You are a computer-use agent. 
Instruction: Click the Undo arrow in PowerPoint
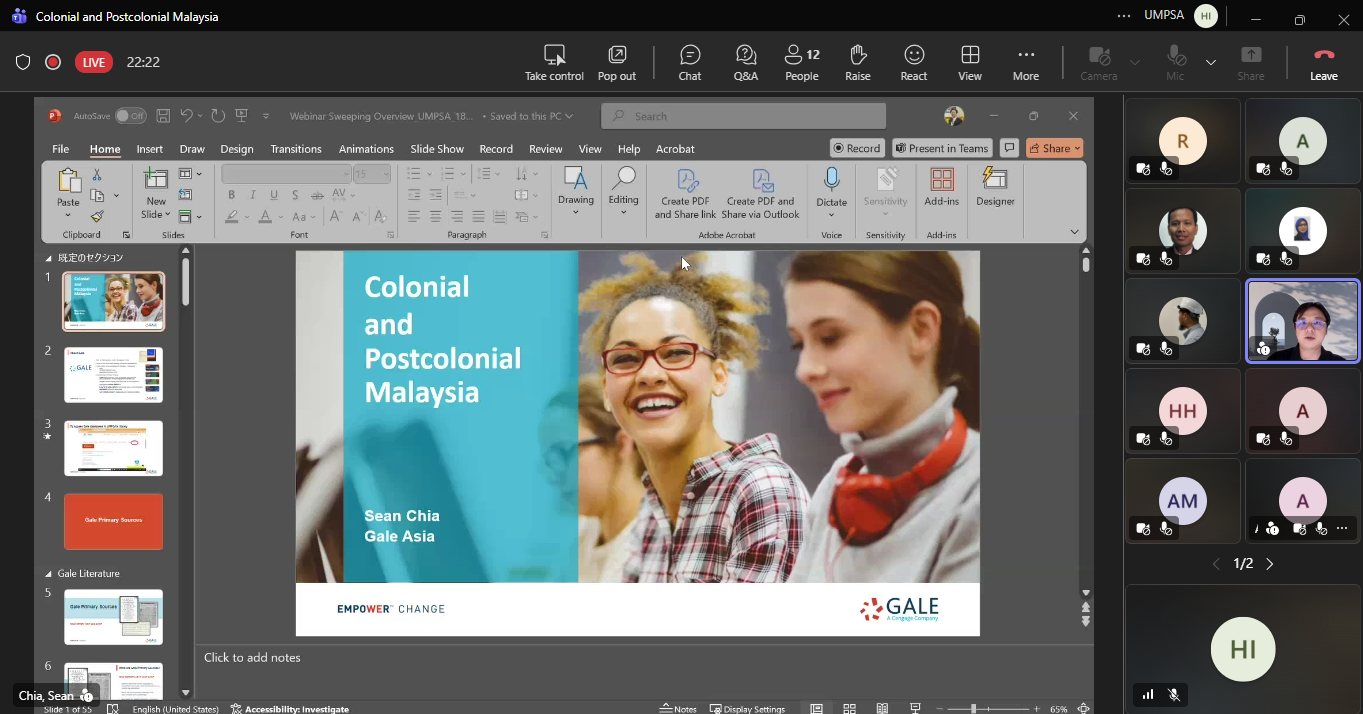(x=186, y=116)
